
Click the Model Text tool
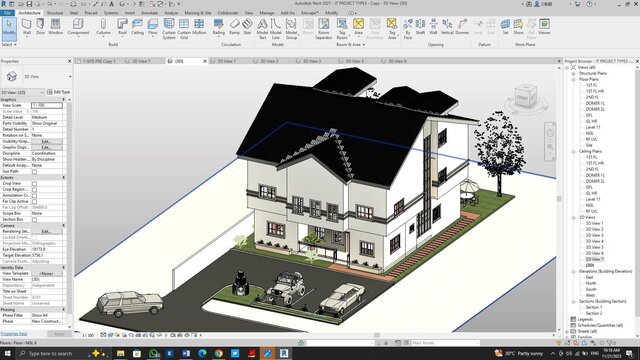tap(262, 29)
